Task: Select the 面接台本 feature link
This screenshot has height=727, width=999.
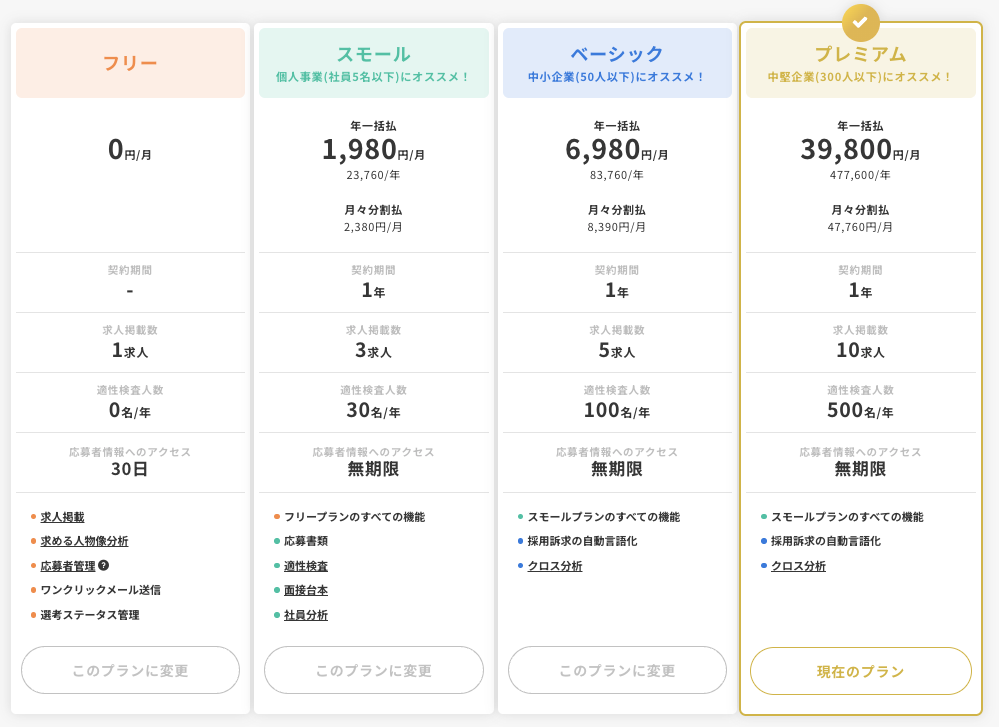Action: [x=306, y=590]
